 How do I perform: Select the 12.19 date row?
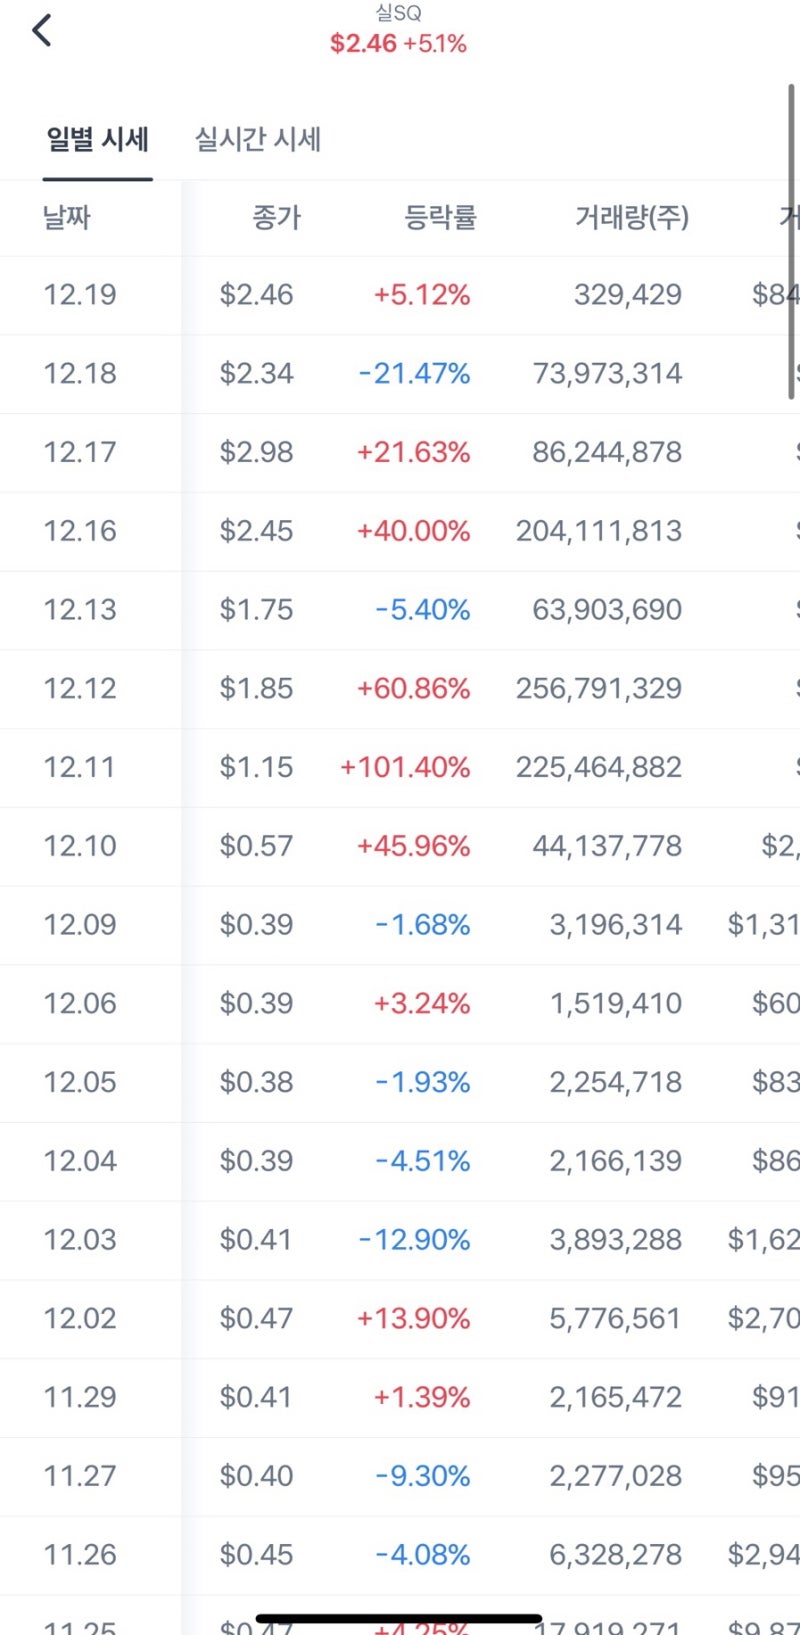pyautogui.click(x=80, y=295)
